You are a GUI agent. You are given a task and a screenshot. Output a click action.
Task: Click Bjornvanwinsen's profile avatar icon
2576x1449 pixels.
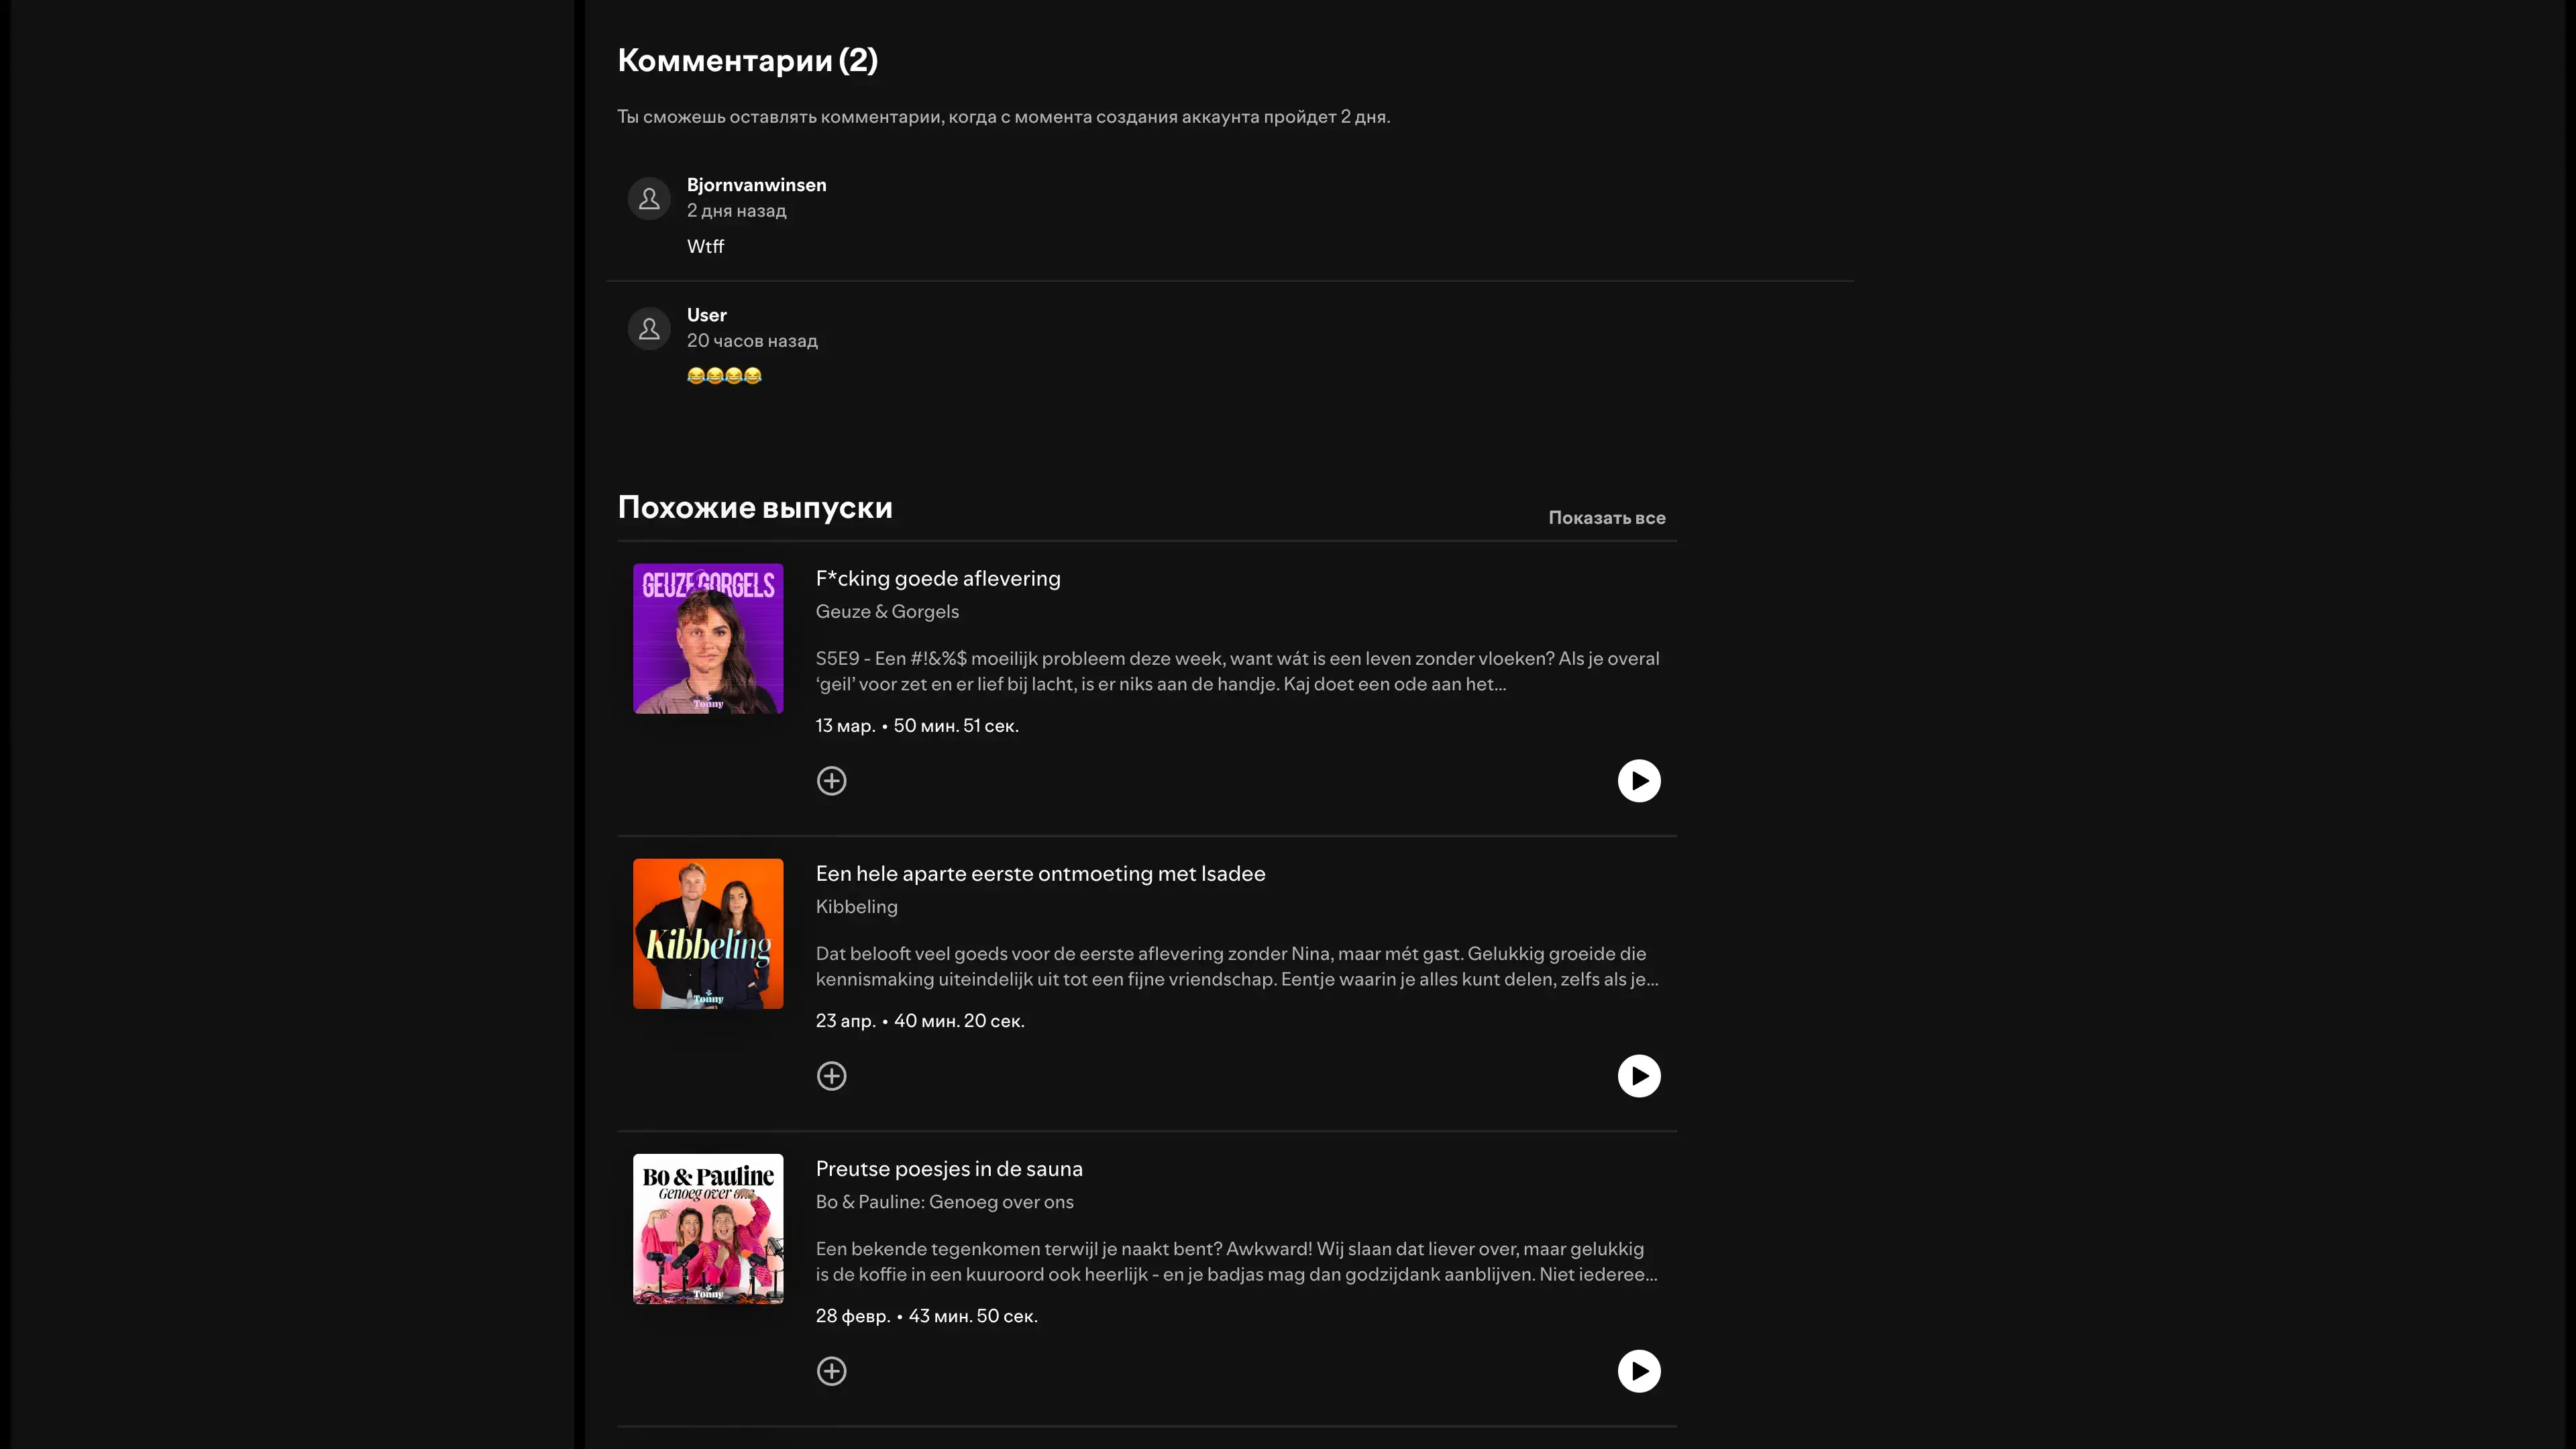[x=649, y=199]
